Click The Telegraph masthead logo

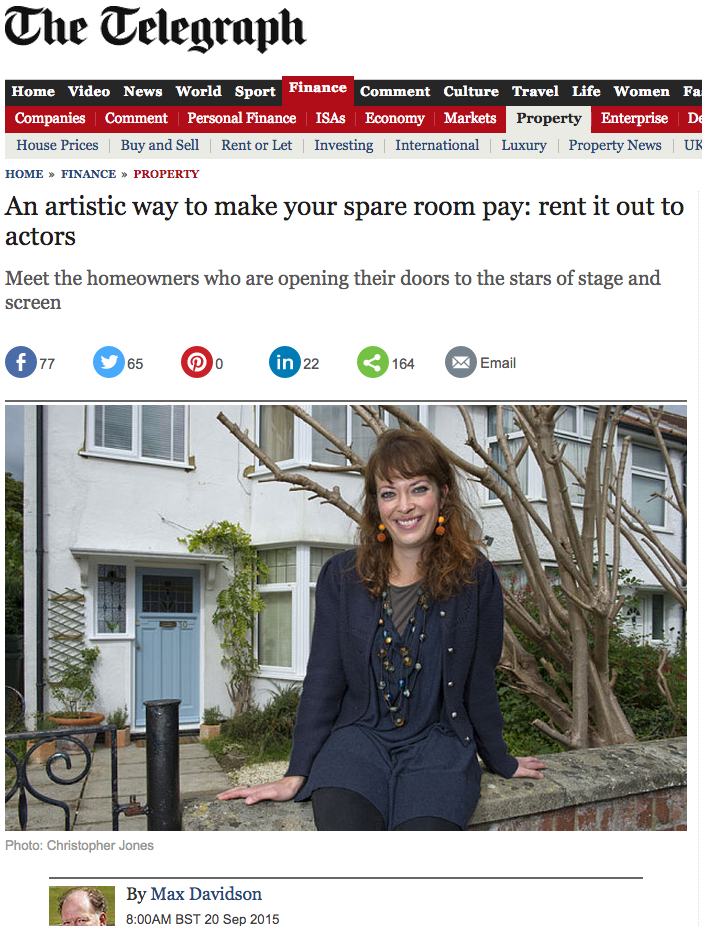pos(155,30)
